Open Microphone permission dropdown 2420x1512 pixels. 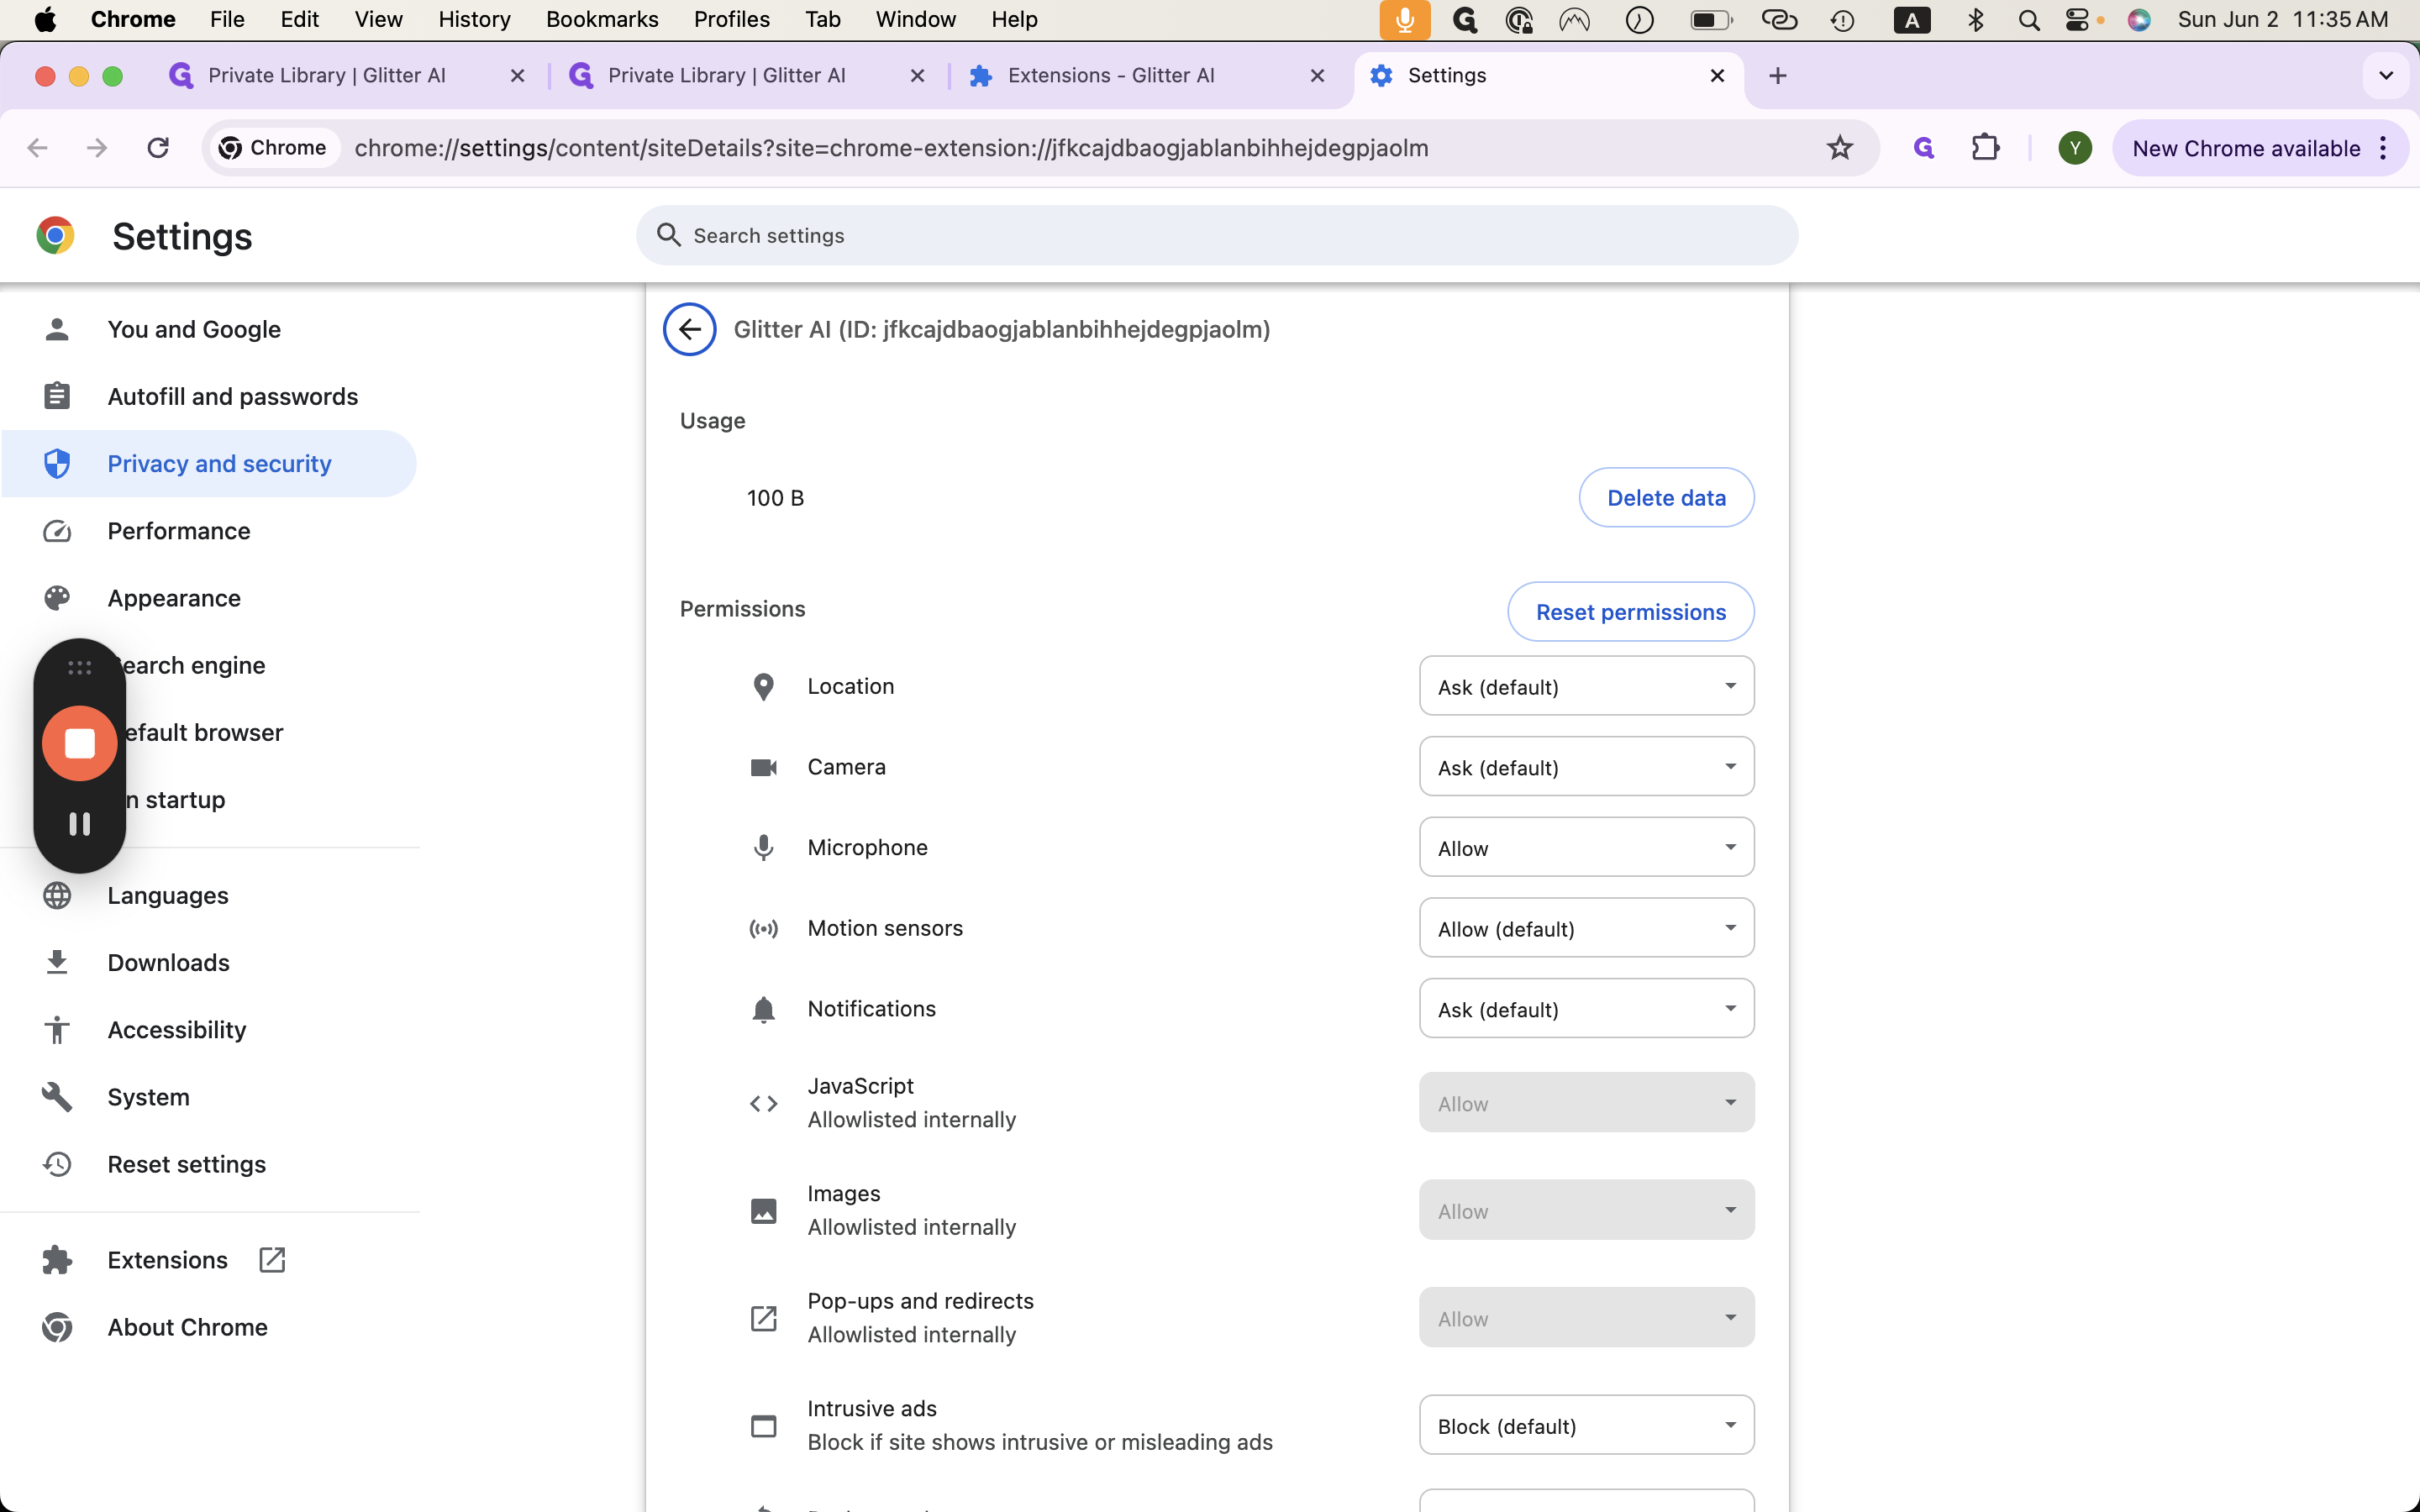point(1586,847)
